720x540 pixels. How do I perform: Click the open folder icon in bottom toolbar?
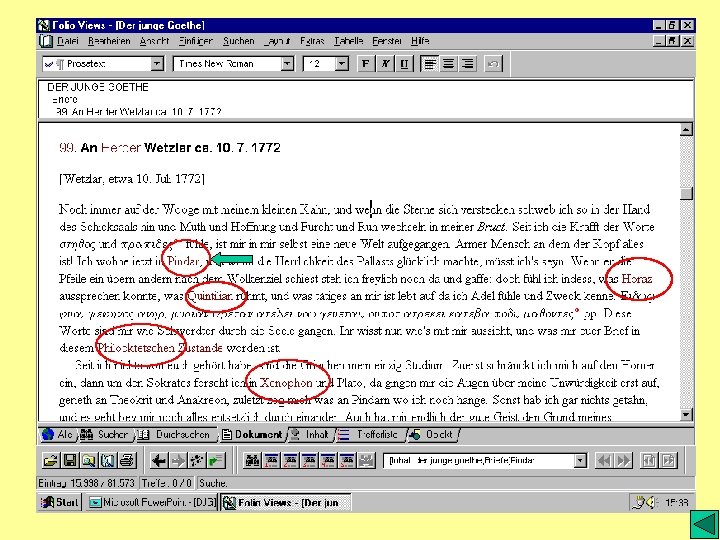pyautogui.click(x=51, y=460)
